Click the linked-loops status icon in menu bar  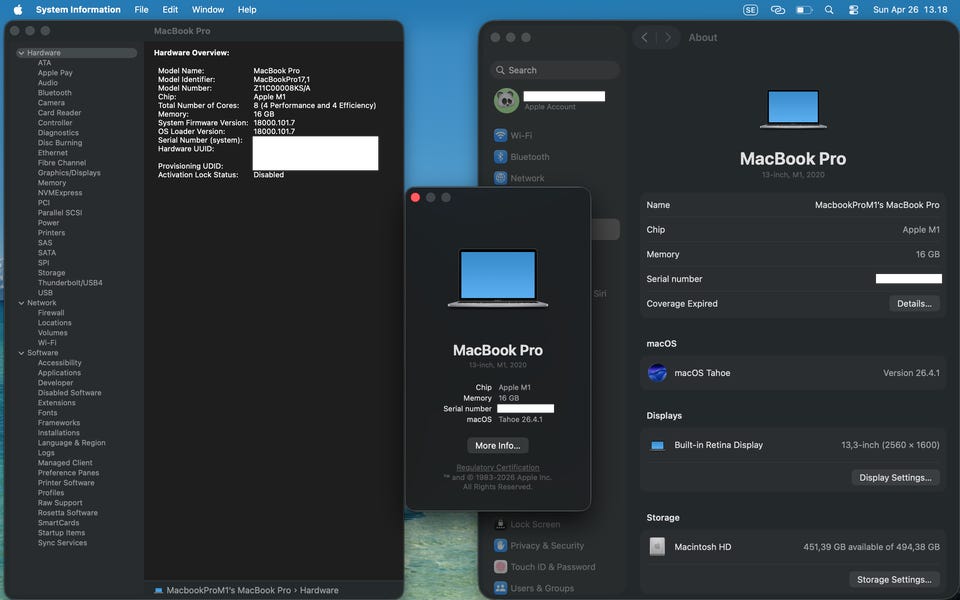click(778, 10)
